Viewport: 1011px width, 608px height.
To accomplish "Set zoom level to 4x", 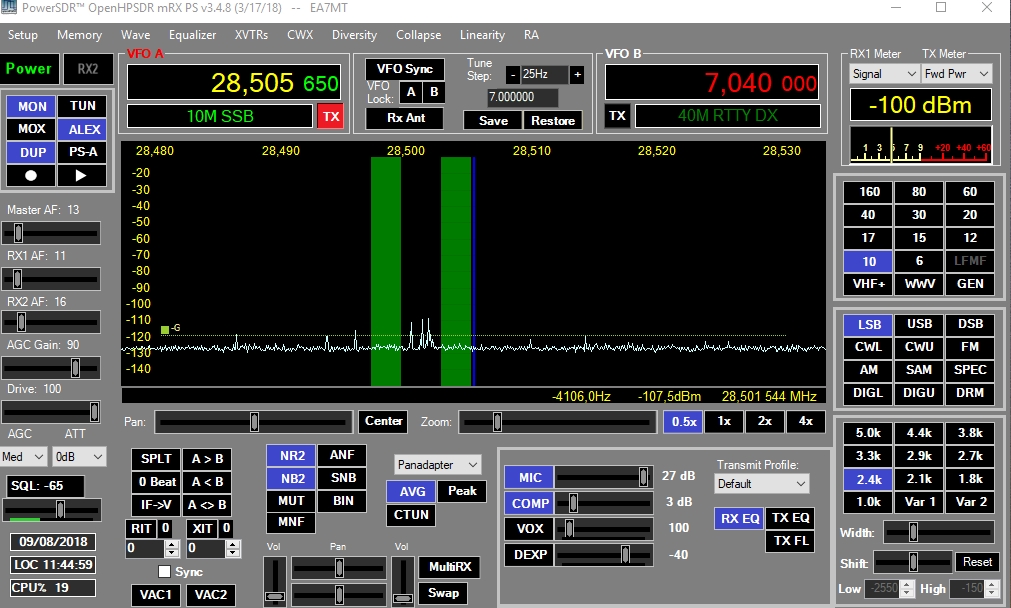I will point(805,421).
